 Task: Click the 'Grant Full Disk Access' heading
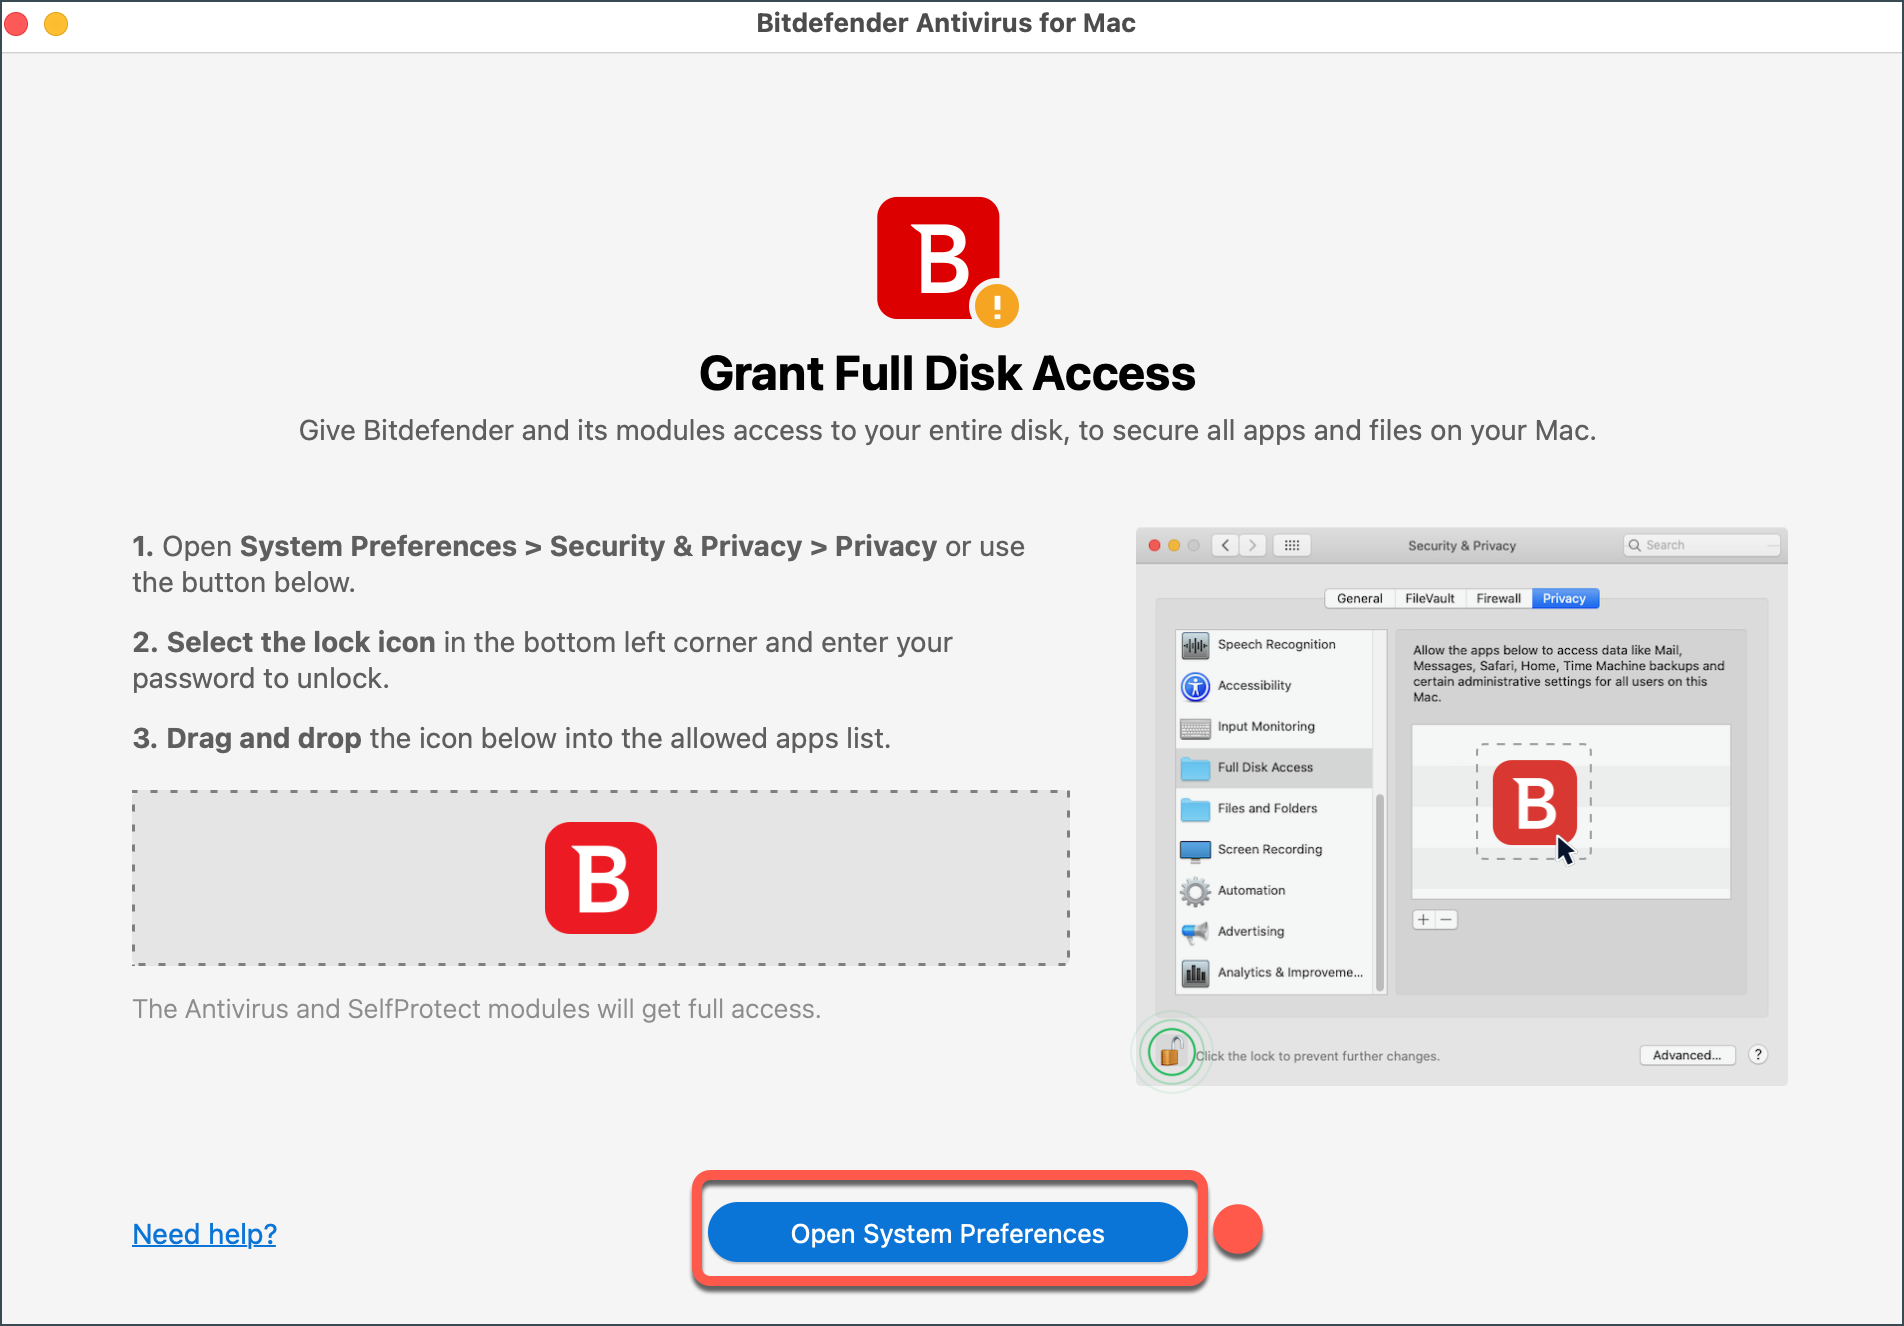[947, 373]
